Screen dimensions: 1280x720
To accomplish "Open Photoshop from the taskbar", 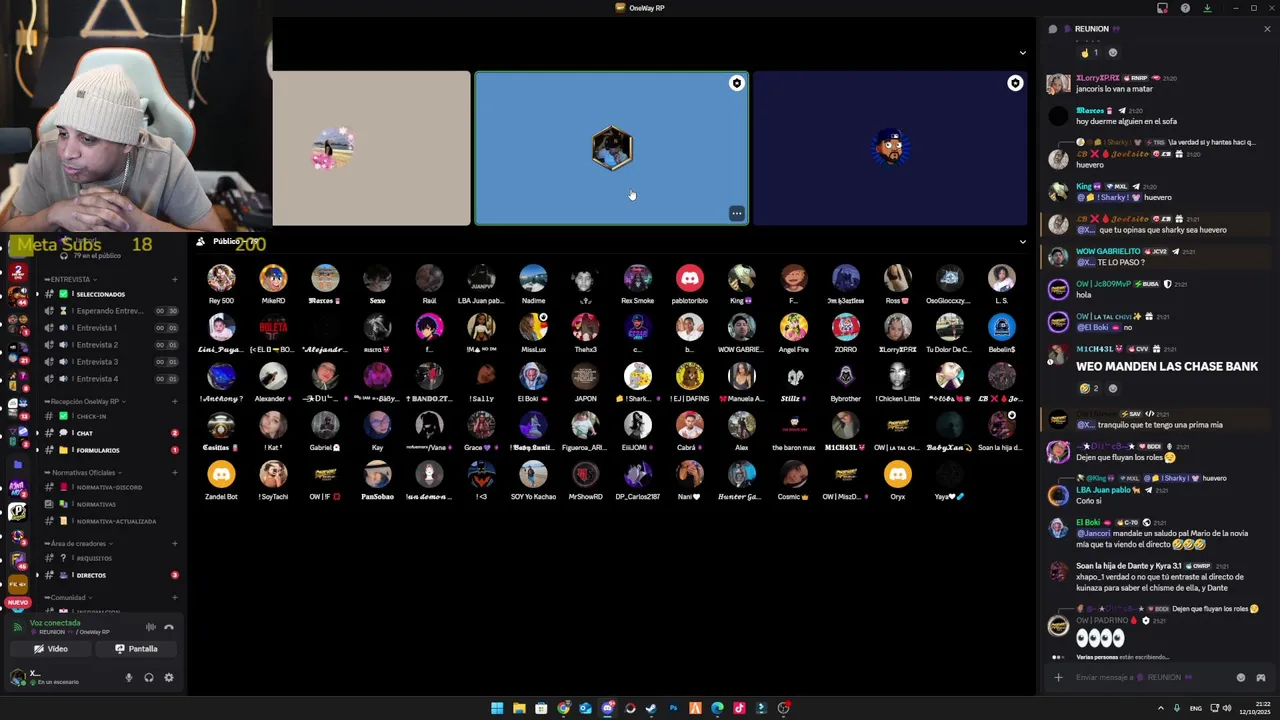I will click(673, 708).
